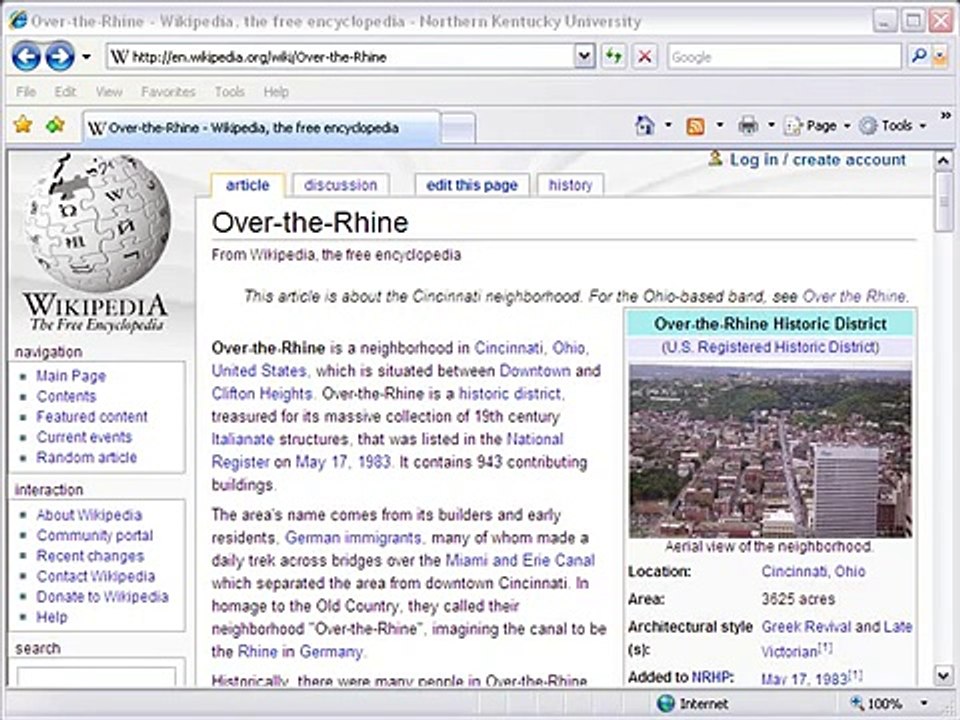Image resolution: width=960 pixels, height=720 pixels.
Task: Click the Contents sidebar link
Action: pos(66,396)
